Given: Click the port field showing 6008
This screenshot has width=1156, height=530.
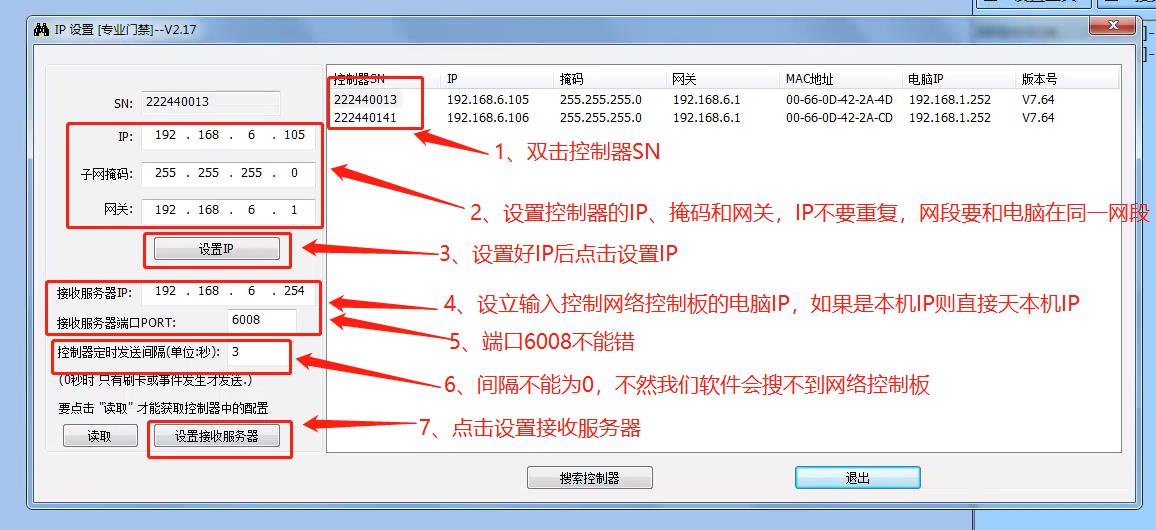Looking at the screenshot, I should click(x=262, y=320).
